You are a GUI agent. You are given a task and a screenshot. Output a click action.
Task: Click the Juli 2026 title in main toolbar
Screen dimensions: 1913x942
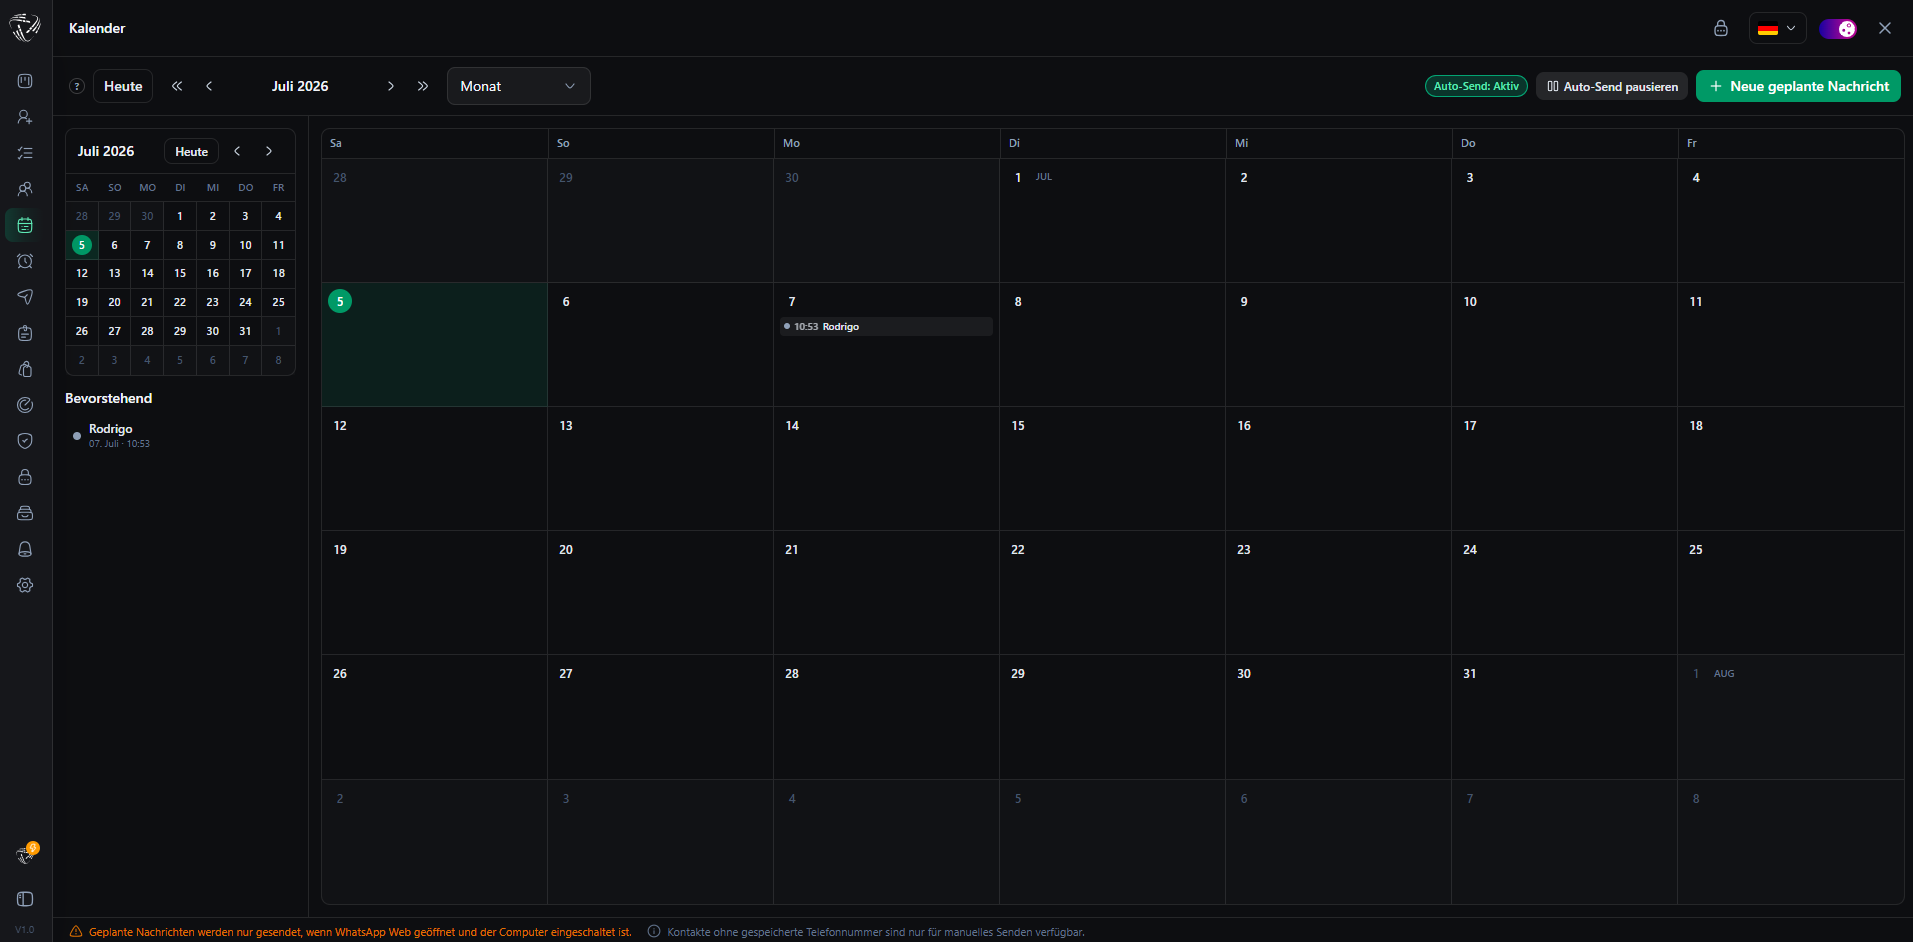click(x=300, y=86)
